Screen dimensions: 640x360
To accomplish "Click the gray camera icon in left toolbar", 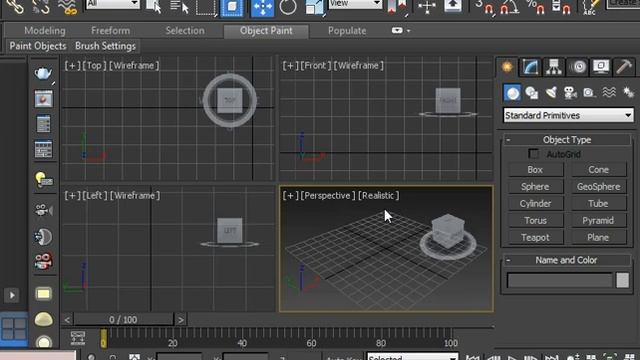I will click(43, 210).
